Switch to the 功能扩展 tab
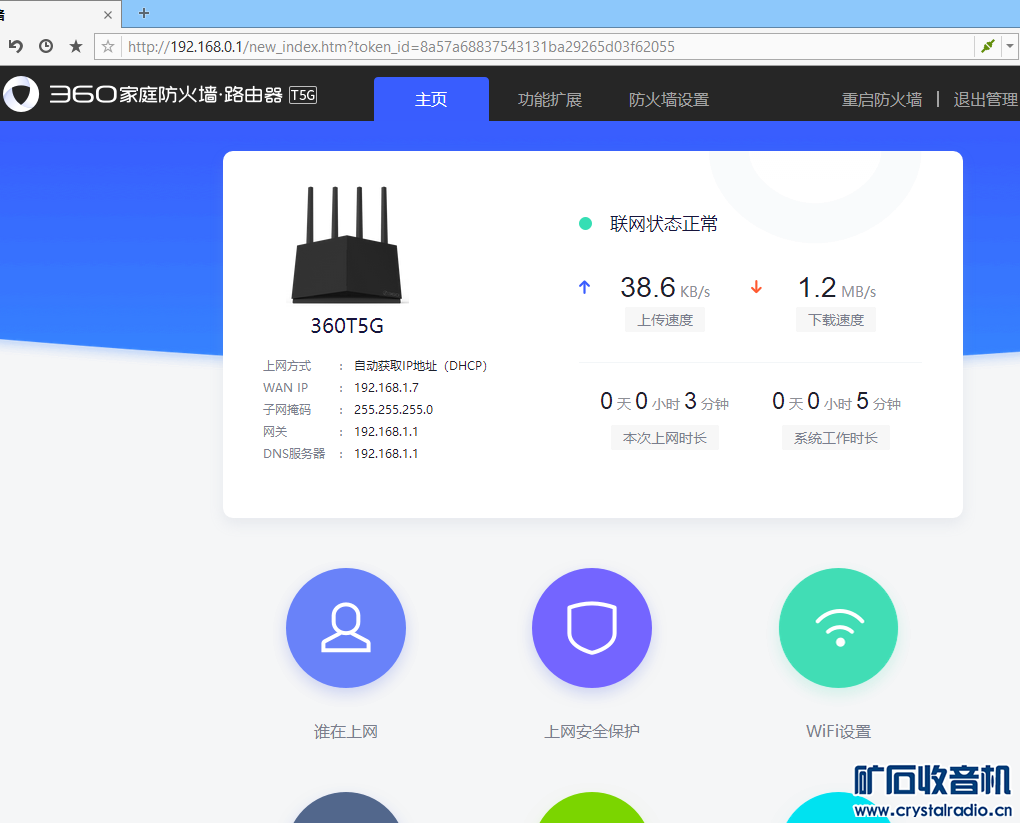Image resolution: width=1020 pixels, height=823 pixels. (550, 100)
